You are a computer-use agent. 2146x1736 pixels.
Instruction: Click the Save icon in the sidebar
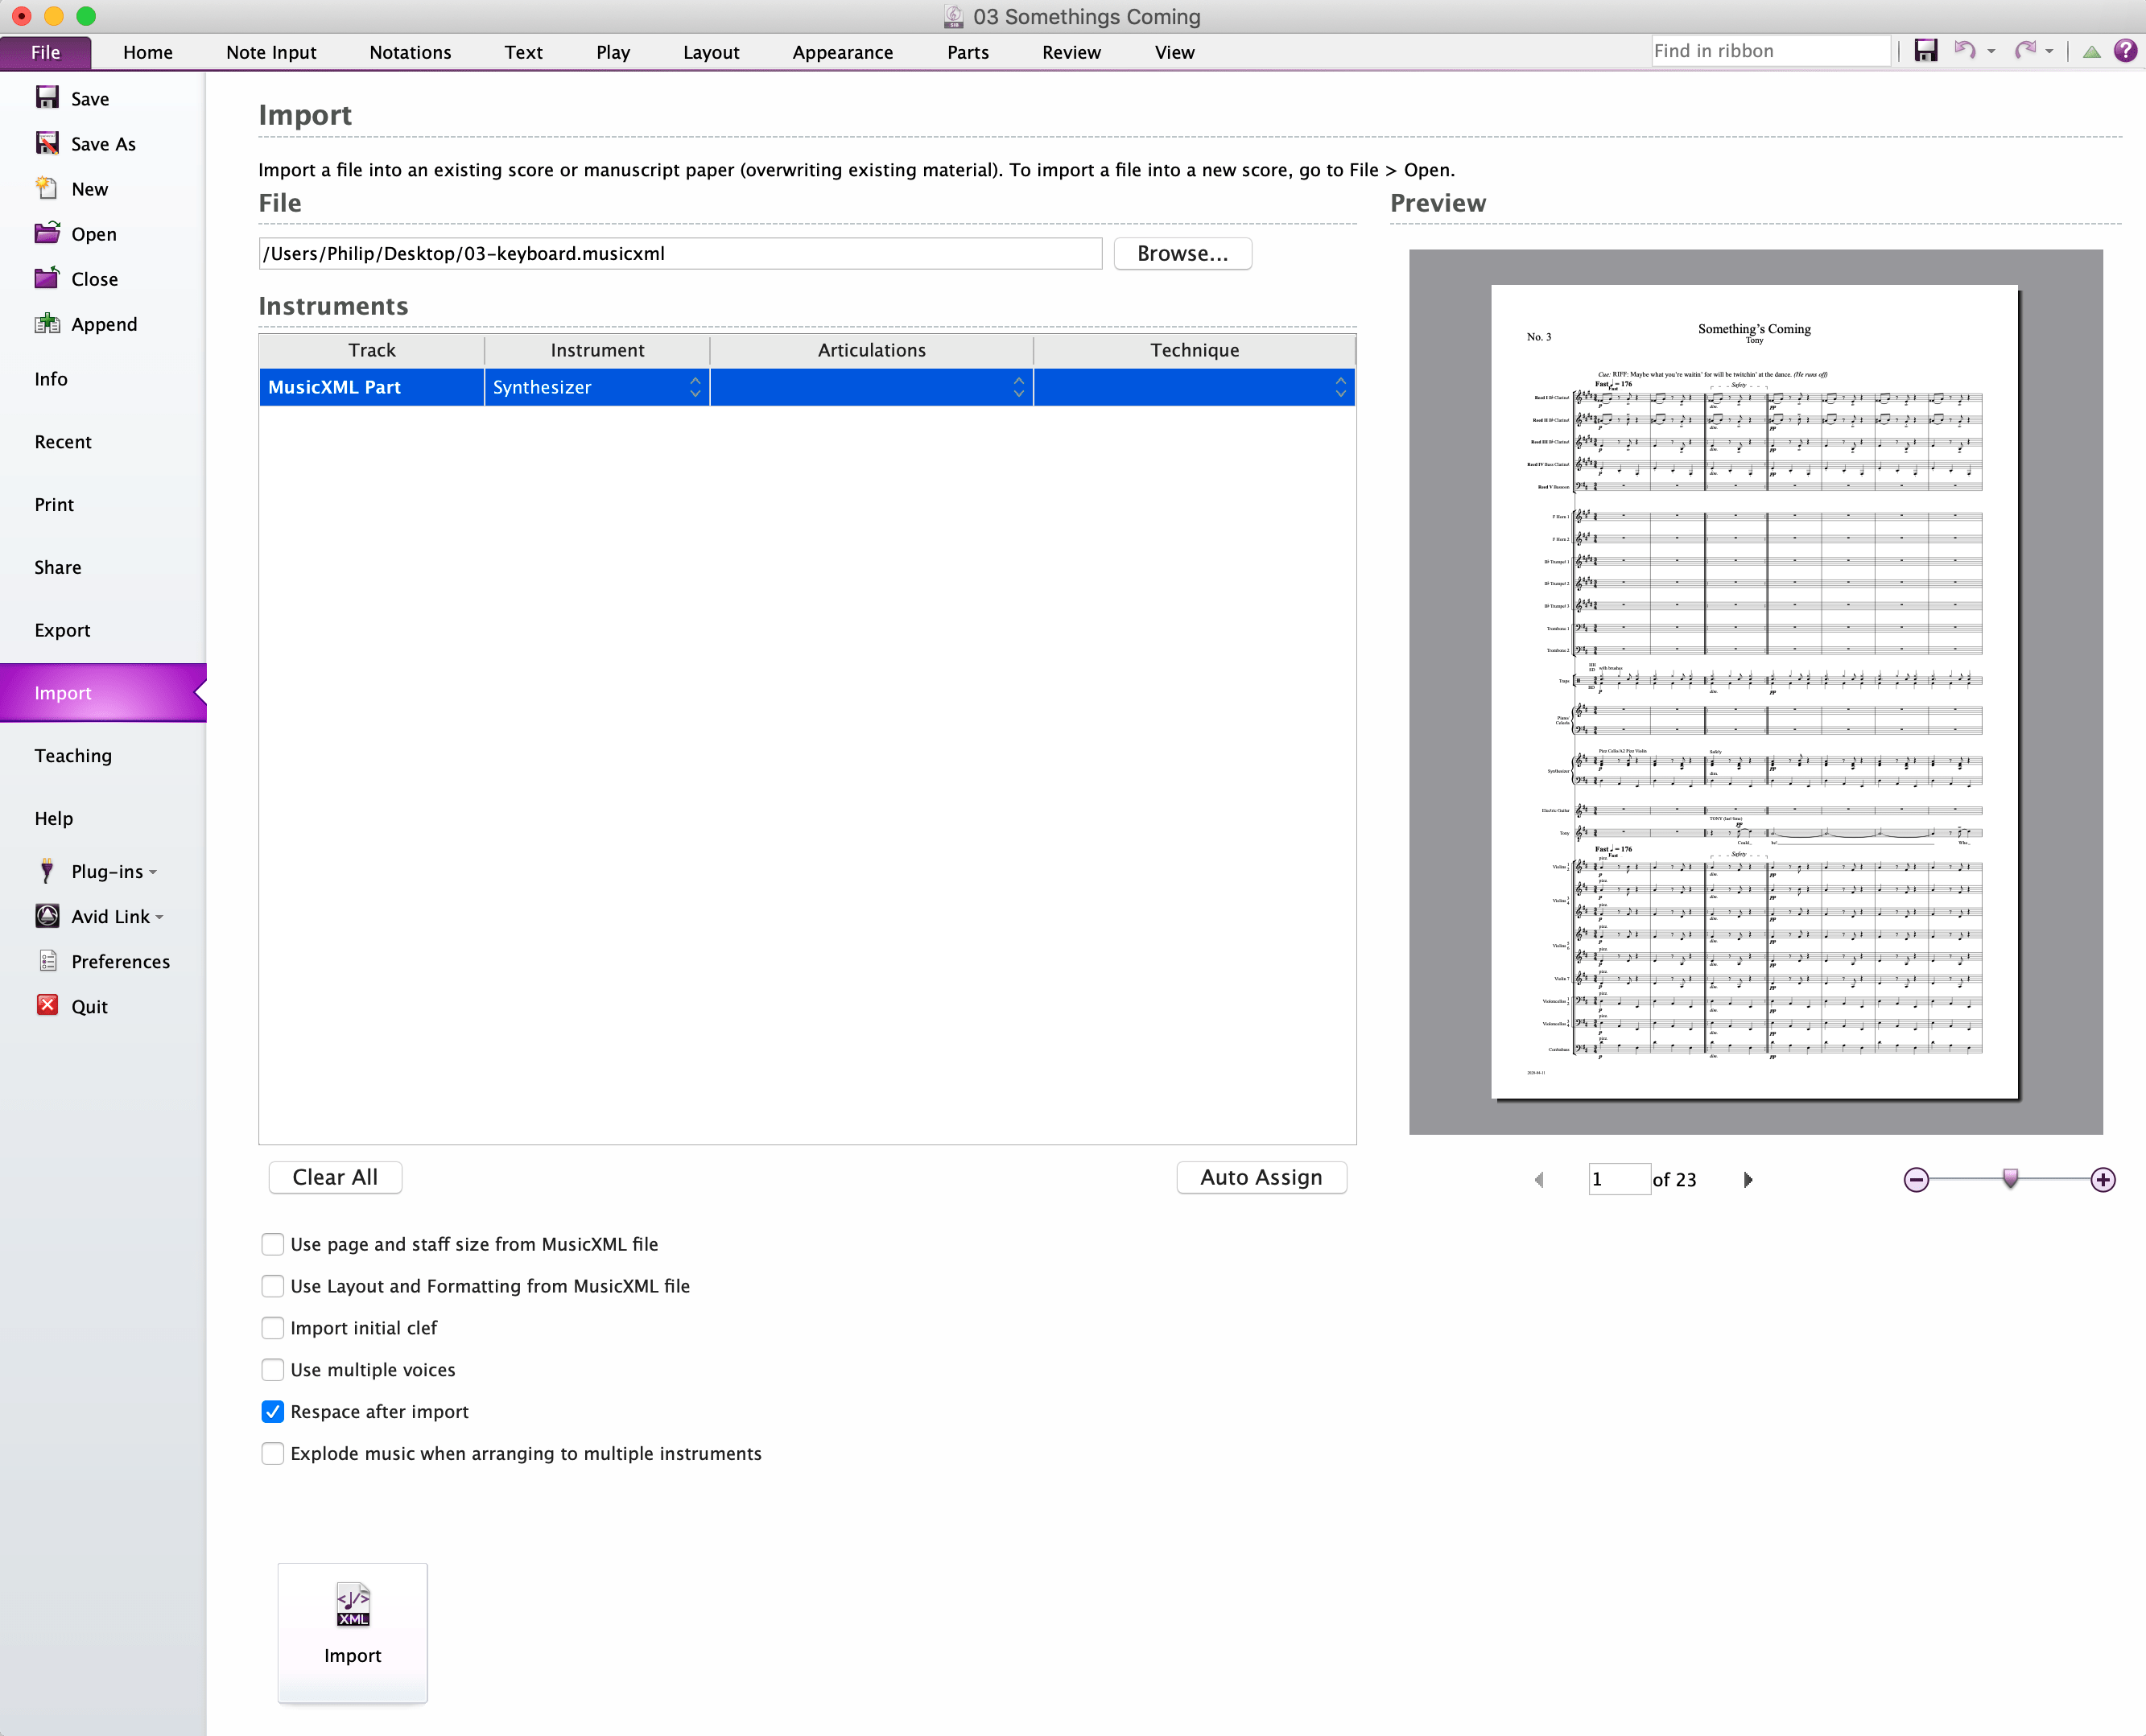[47, 98]
